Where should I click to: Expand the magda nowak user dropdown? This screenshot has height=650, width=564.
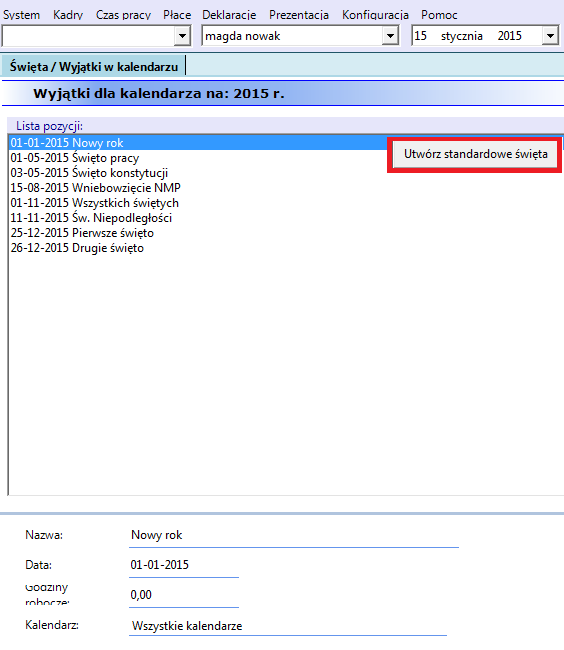390,36
